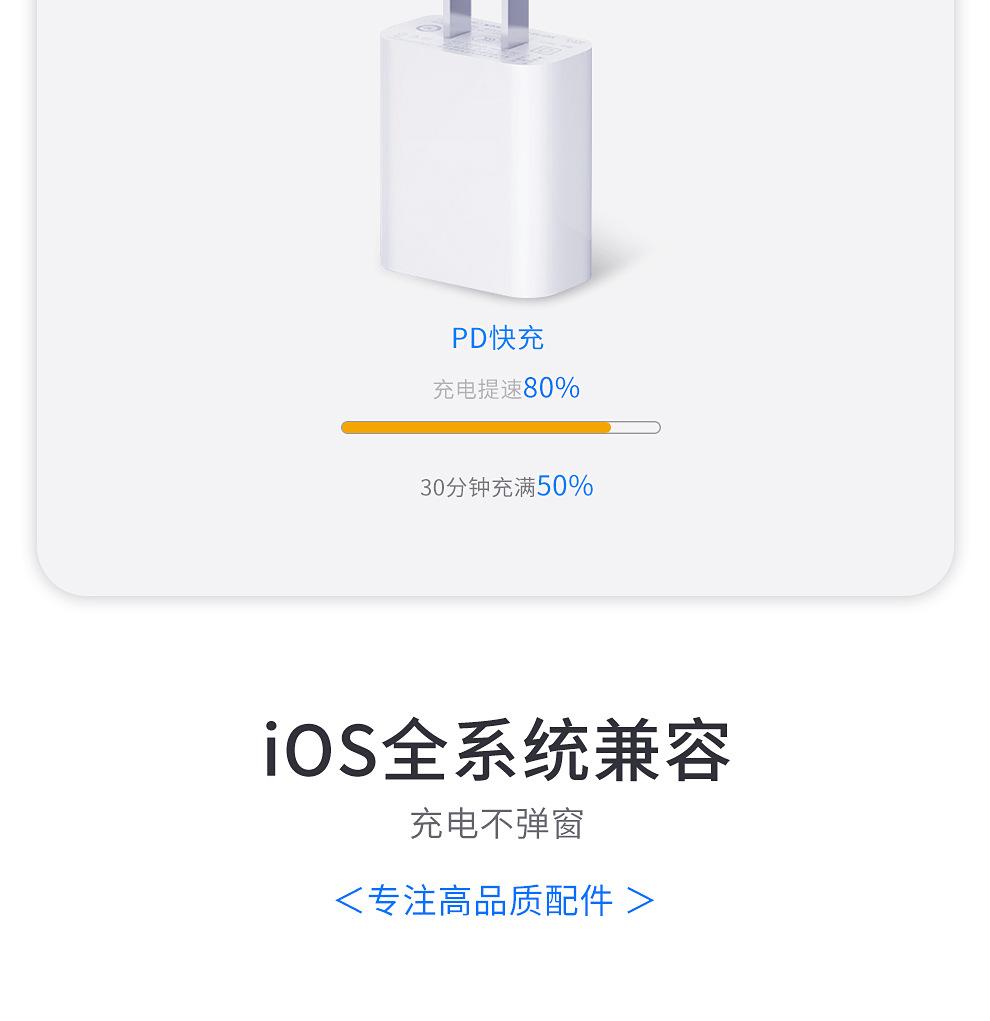The width and height of the screenshot is (990, 1021).
Task: Open the "专注高品质配件" link
Action: [490, 900]
